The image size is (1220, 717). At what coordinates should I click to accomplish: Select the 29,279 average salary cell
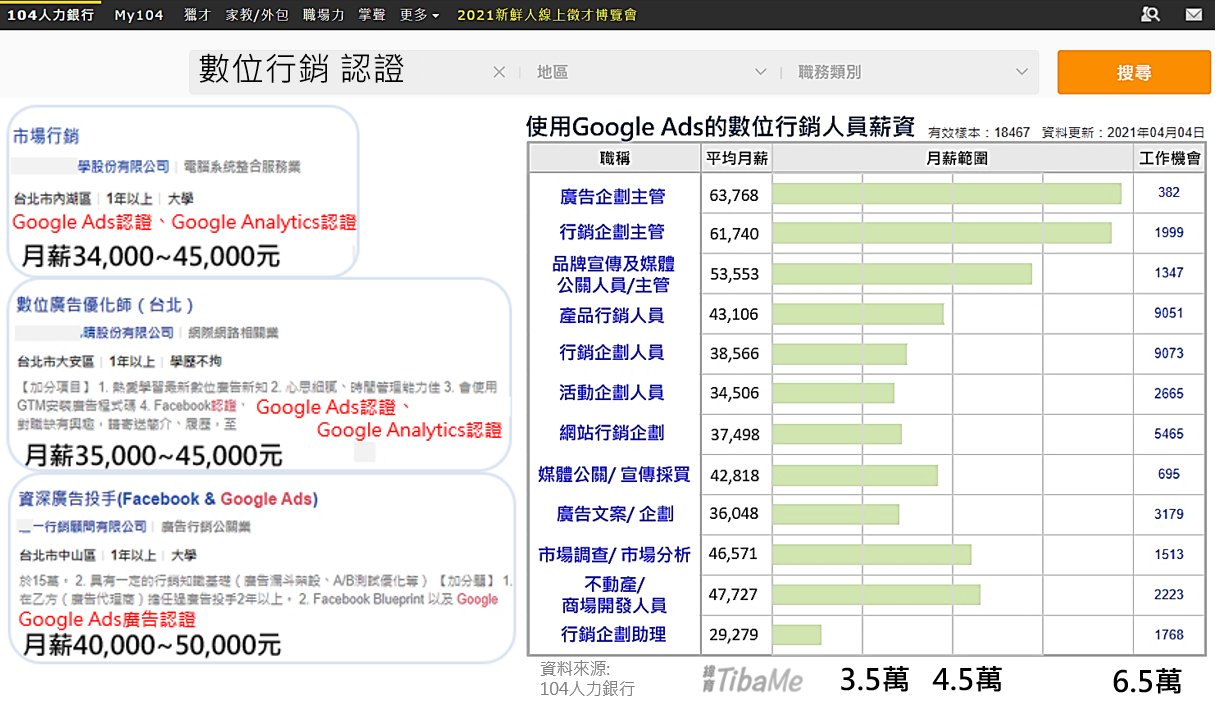[735, 635]
